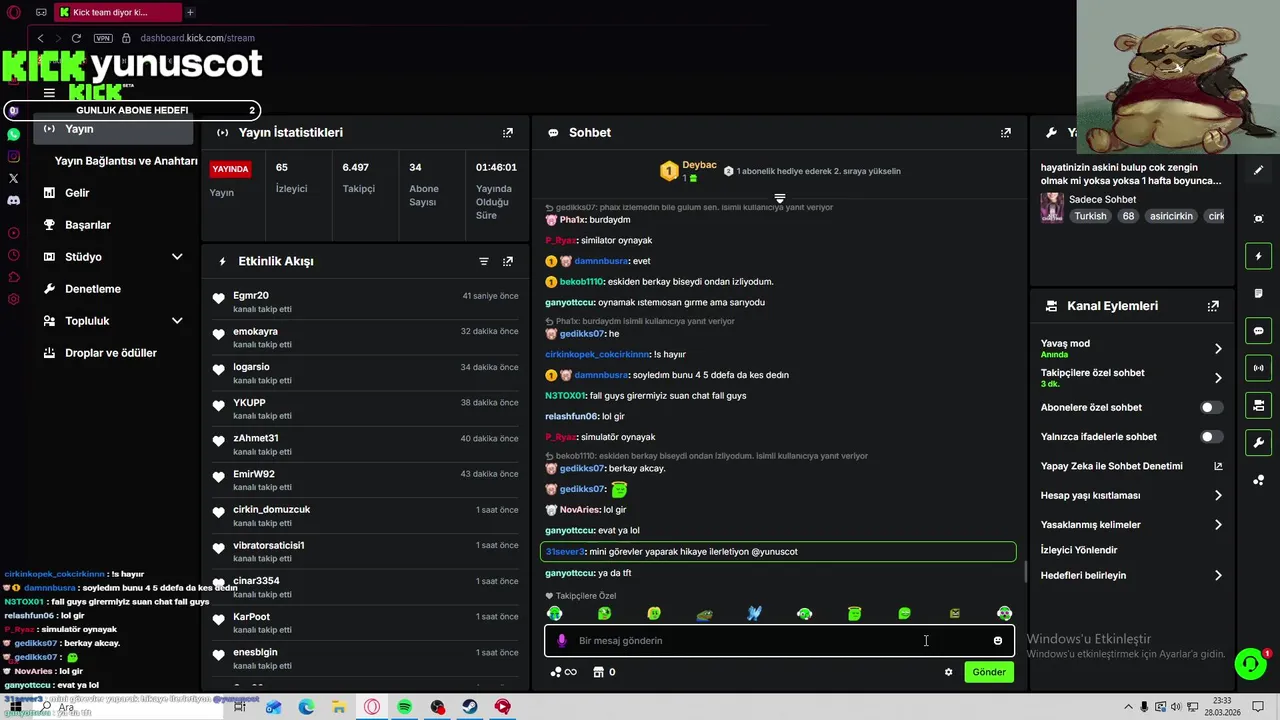This screenshot has height=720, width=1280.
Task: Click the purple microphone icon in message box
Action: [x=561, y=640]
